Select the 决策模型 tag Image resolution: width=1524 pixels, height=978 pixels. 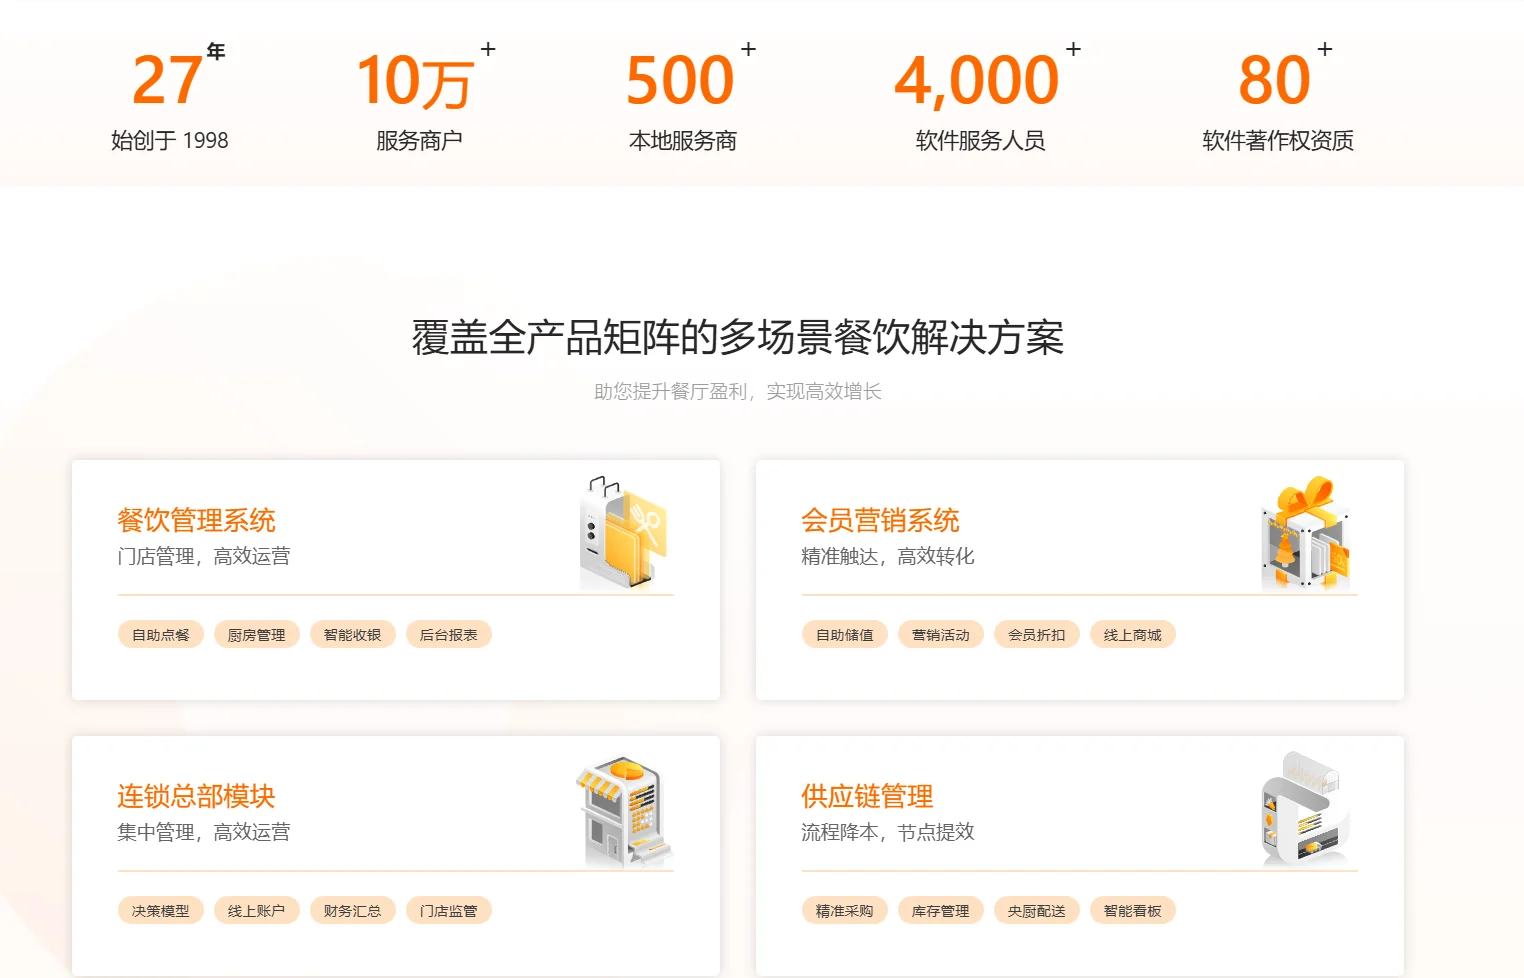point(161,911)
